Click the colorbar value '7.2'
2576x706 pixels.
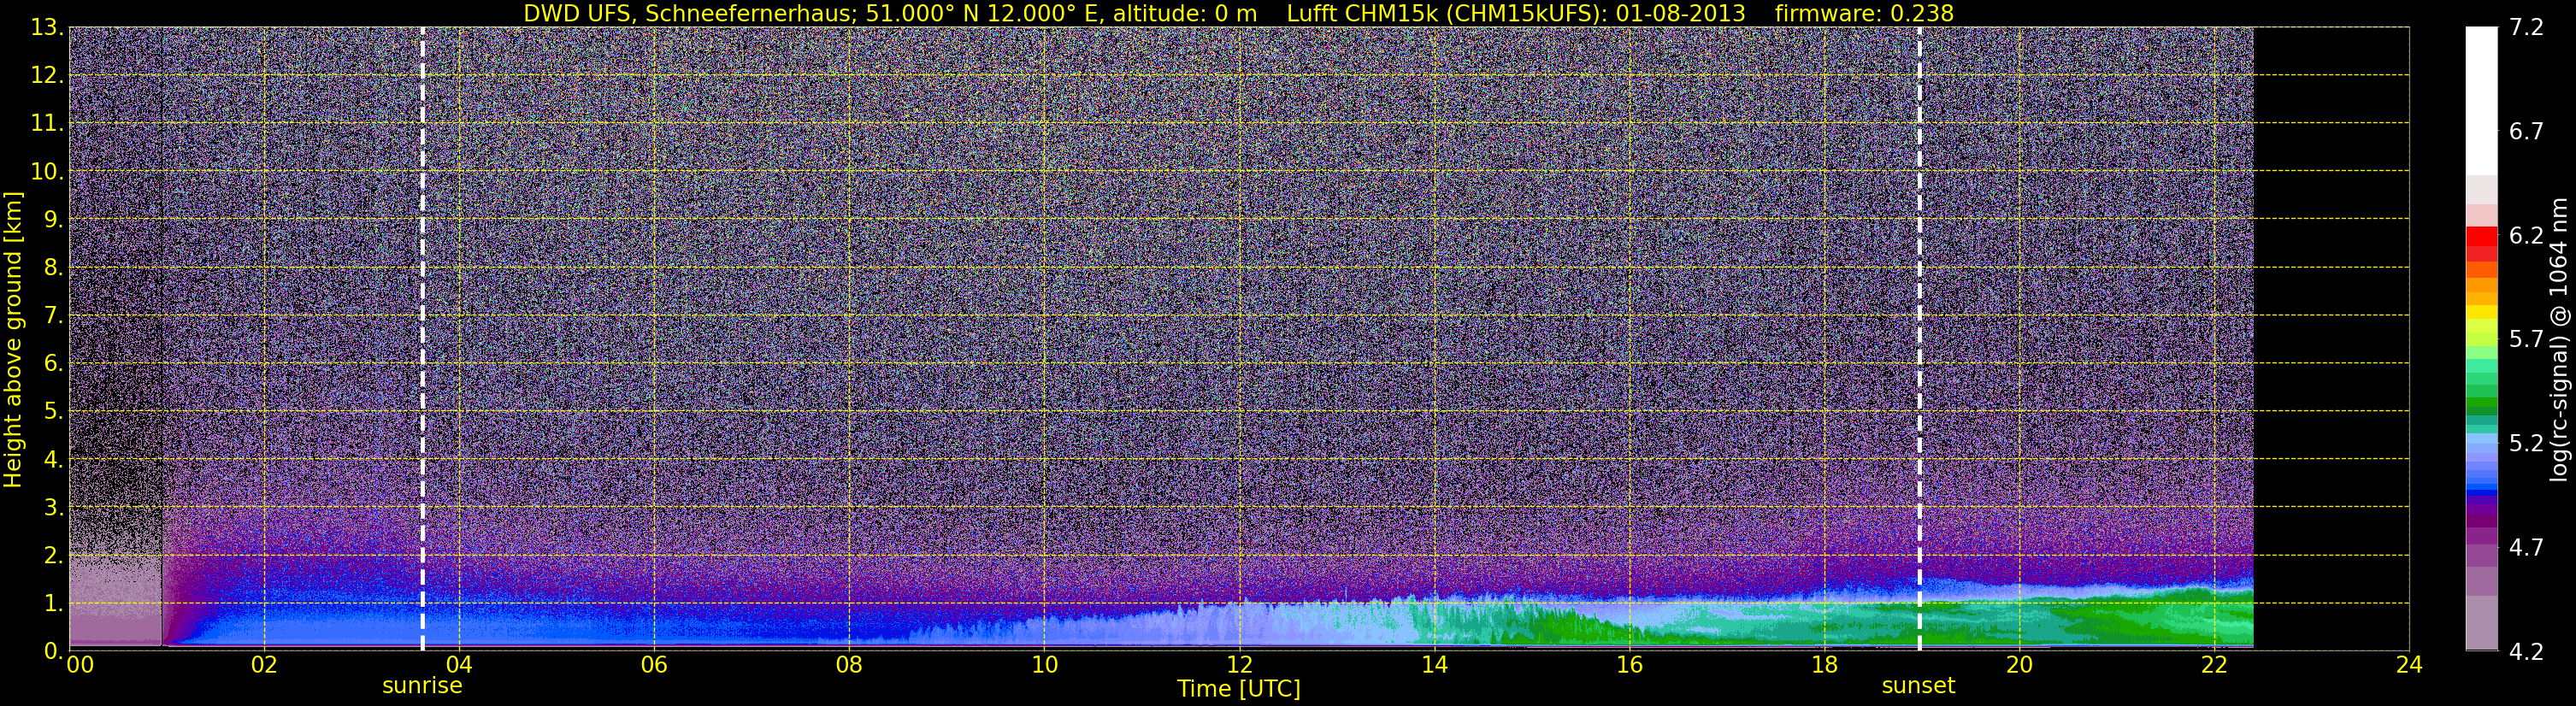coord(2526,28)
